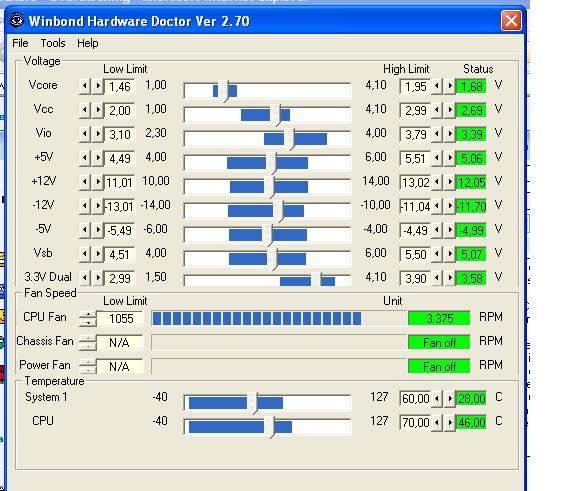Increase Vcore high limit with right arrow
This screenshot has height=491, width=576.
click(x=450, y=86)
